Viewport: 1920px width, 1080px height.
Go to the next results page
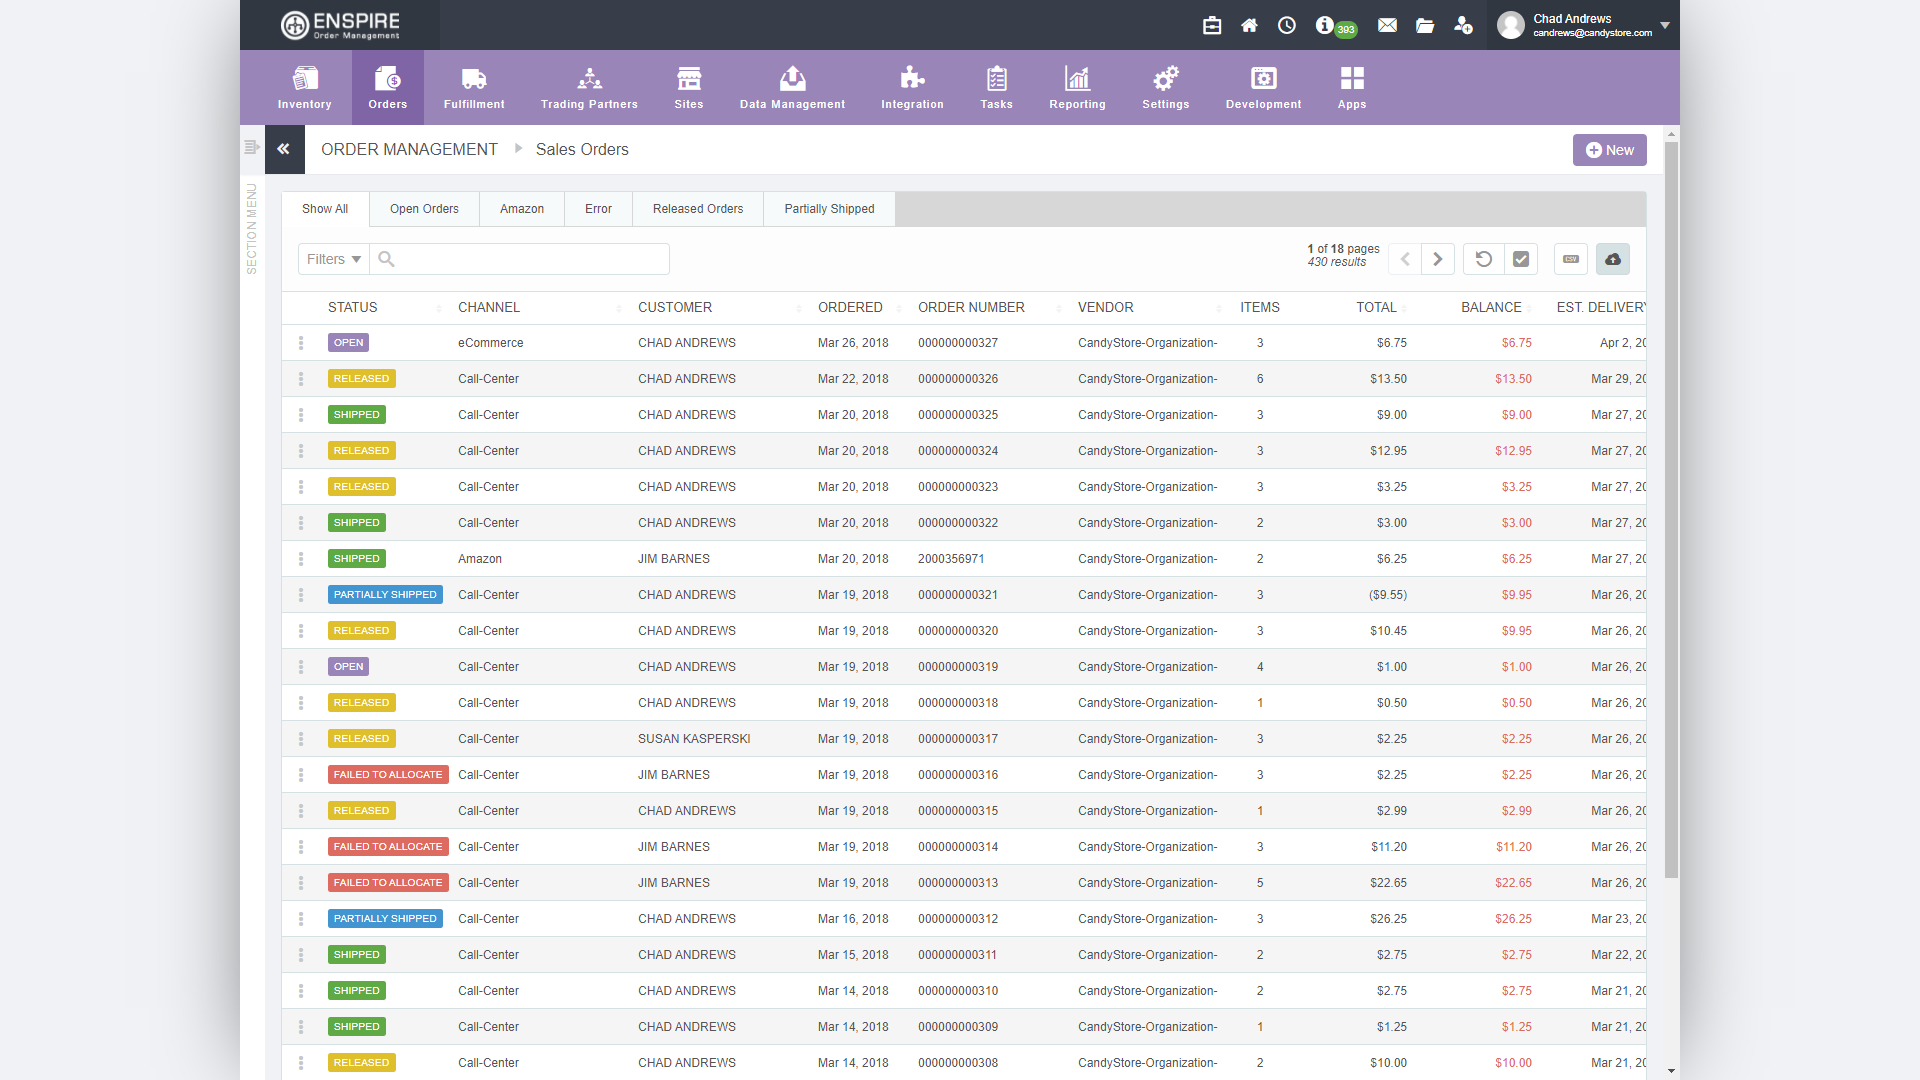coord(1438,259)
